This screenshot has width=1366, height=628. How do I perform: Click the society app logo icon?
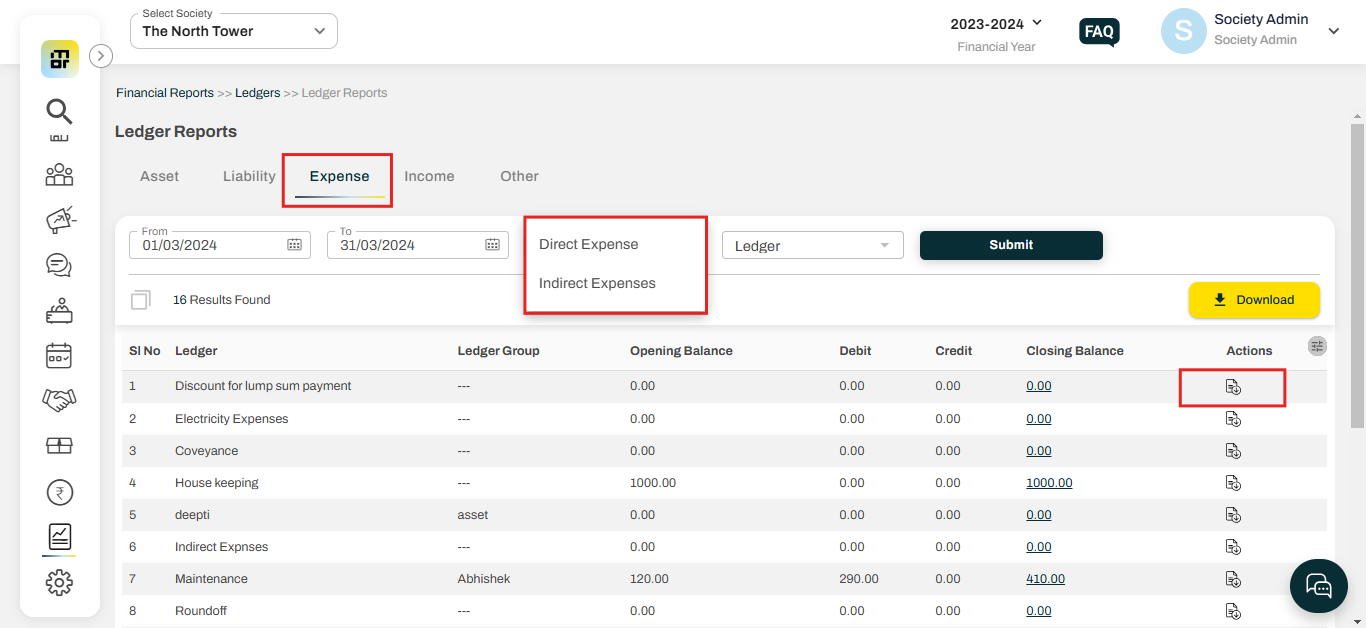click(x=60, y=59)
